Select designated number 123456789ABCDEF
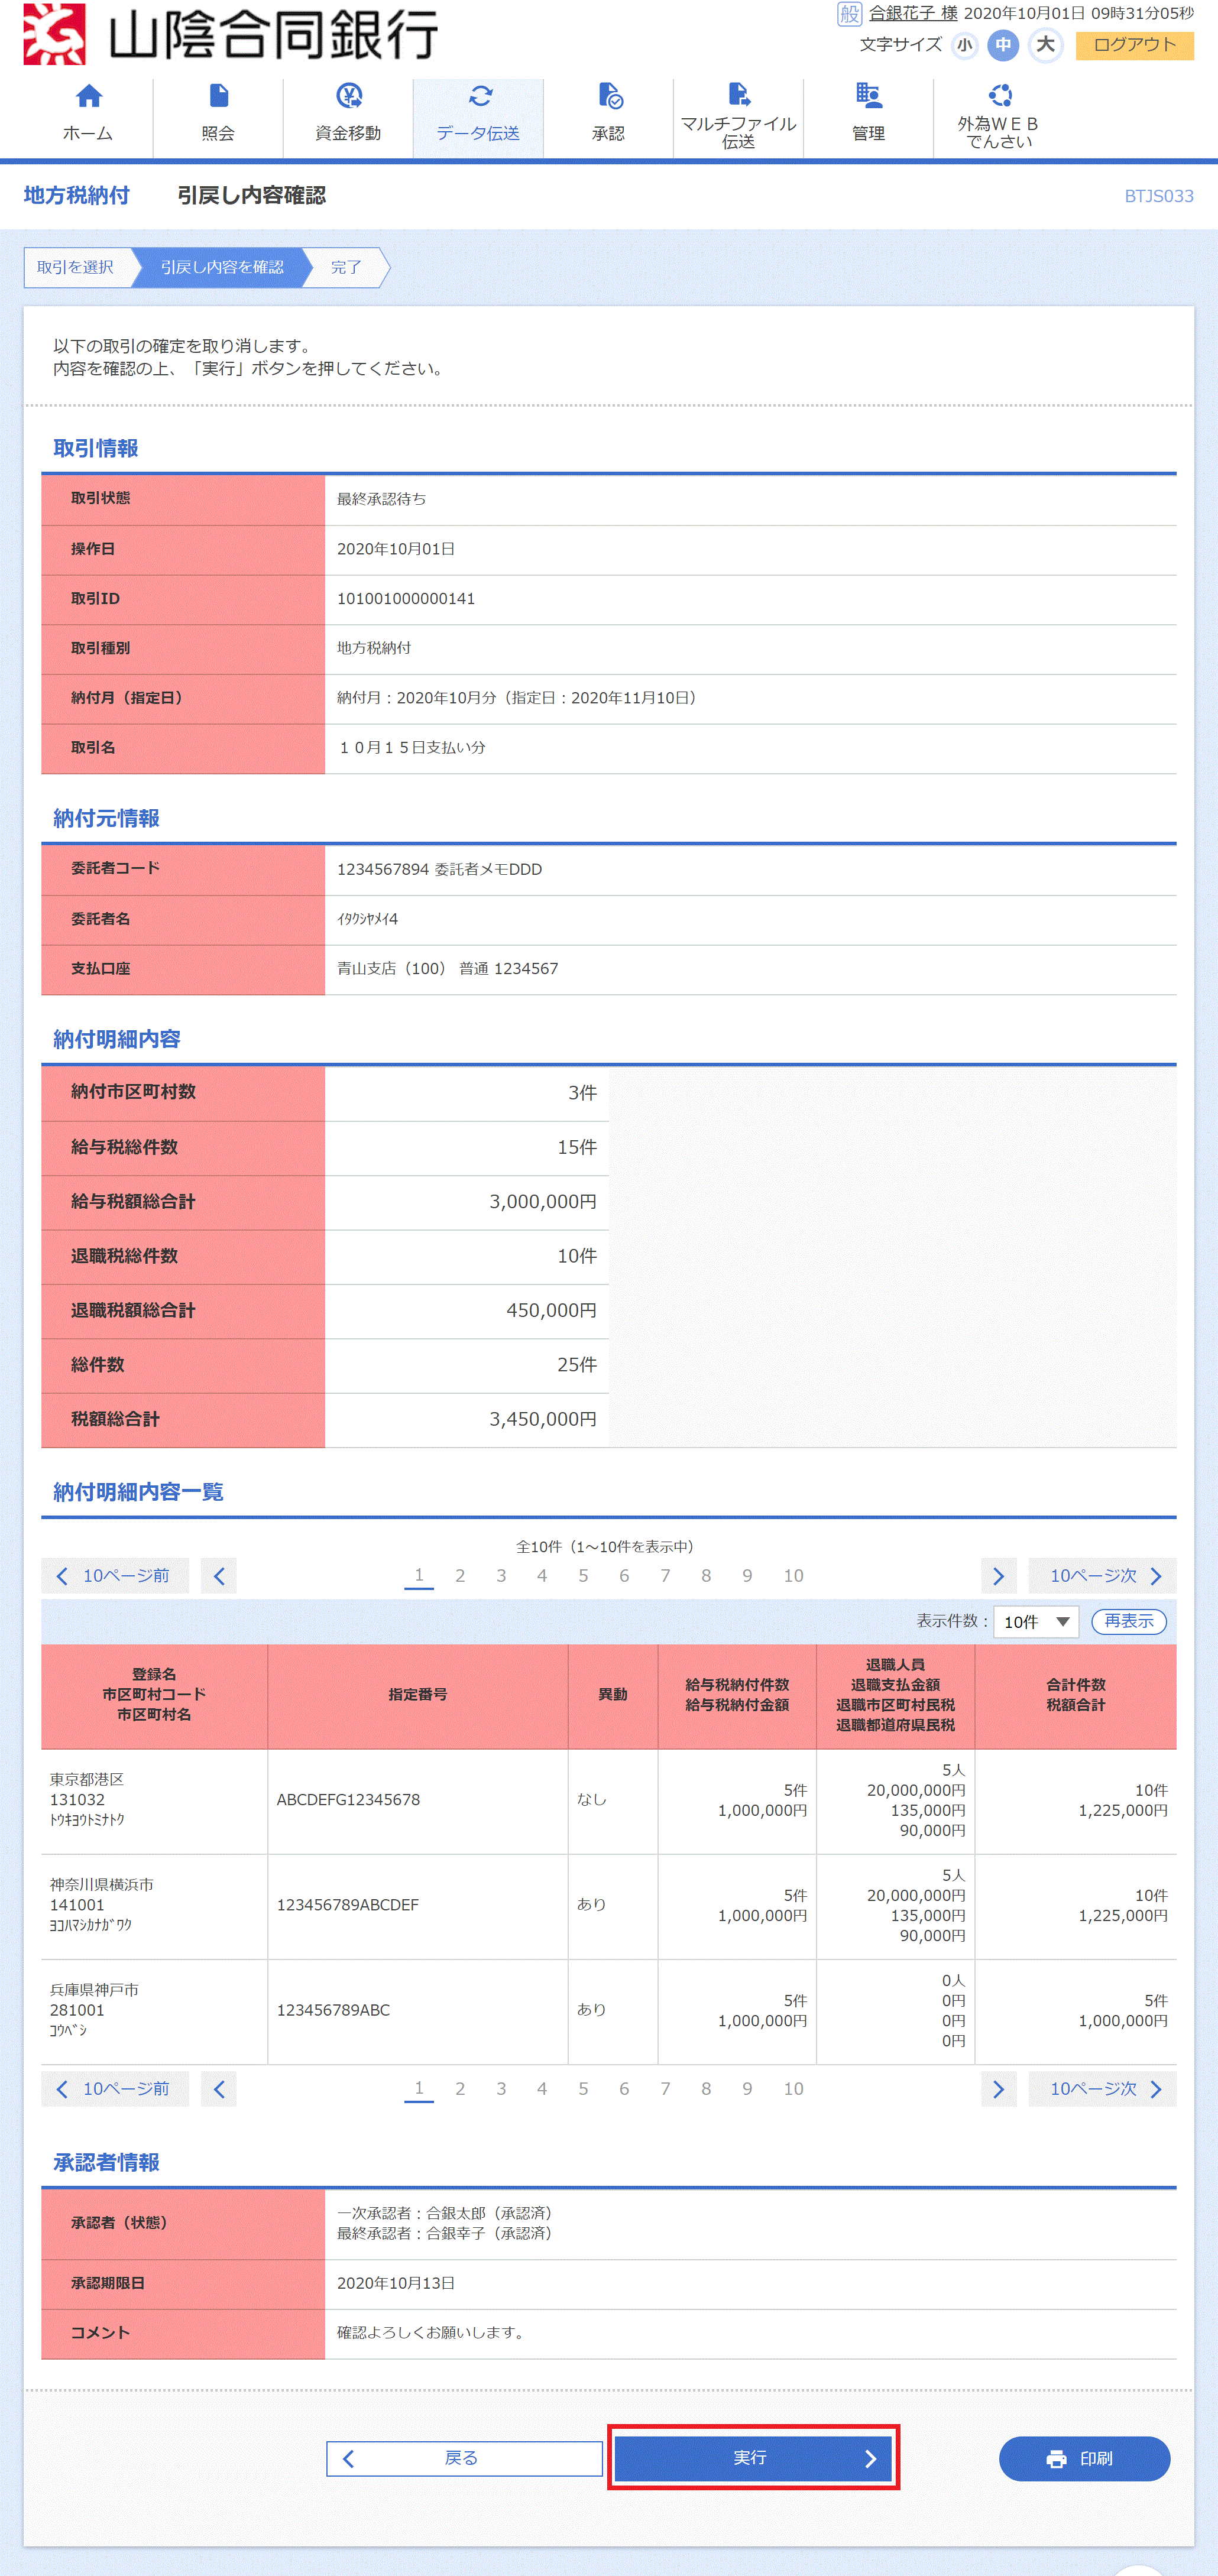The image size is (1218, 2576). [348, 1904]
